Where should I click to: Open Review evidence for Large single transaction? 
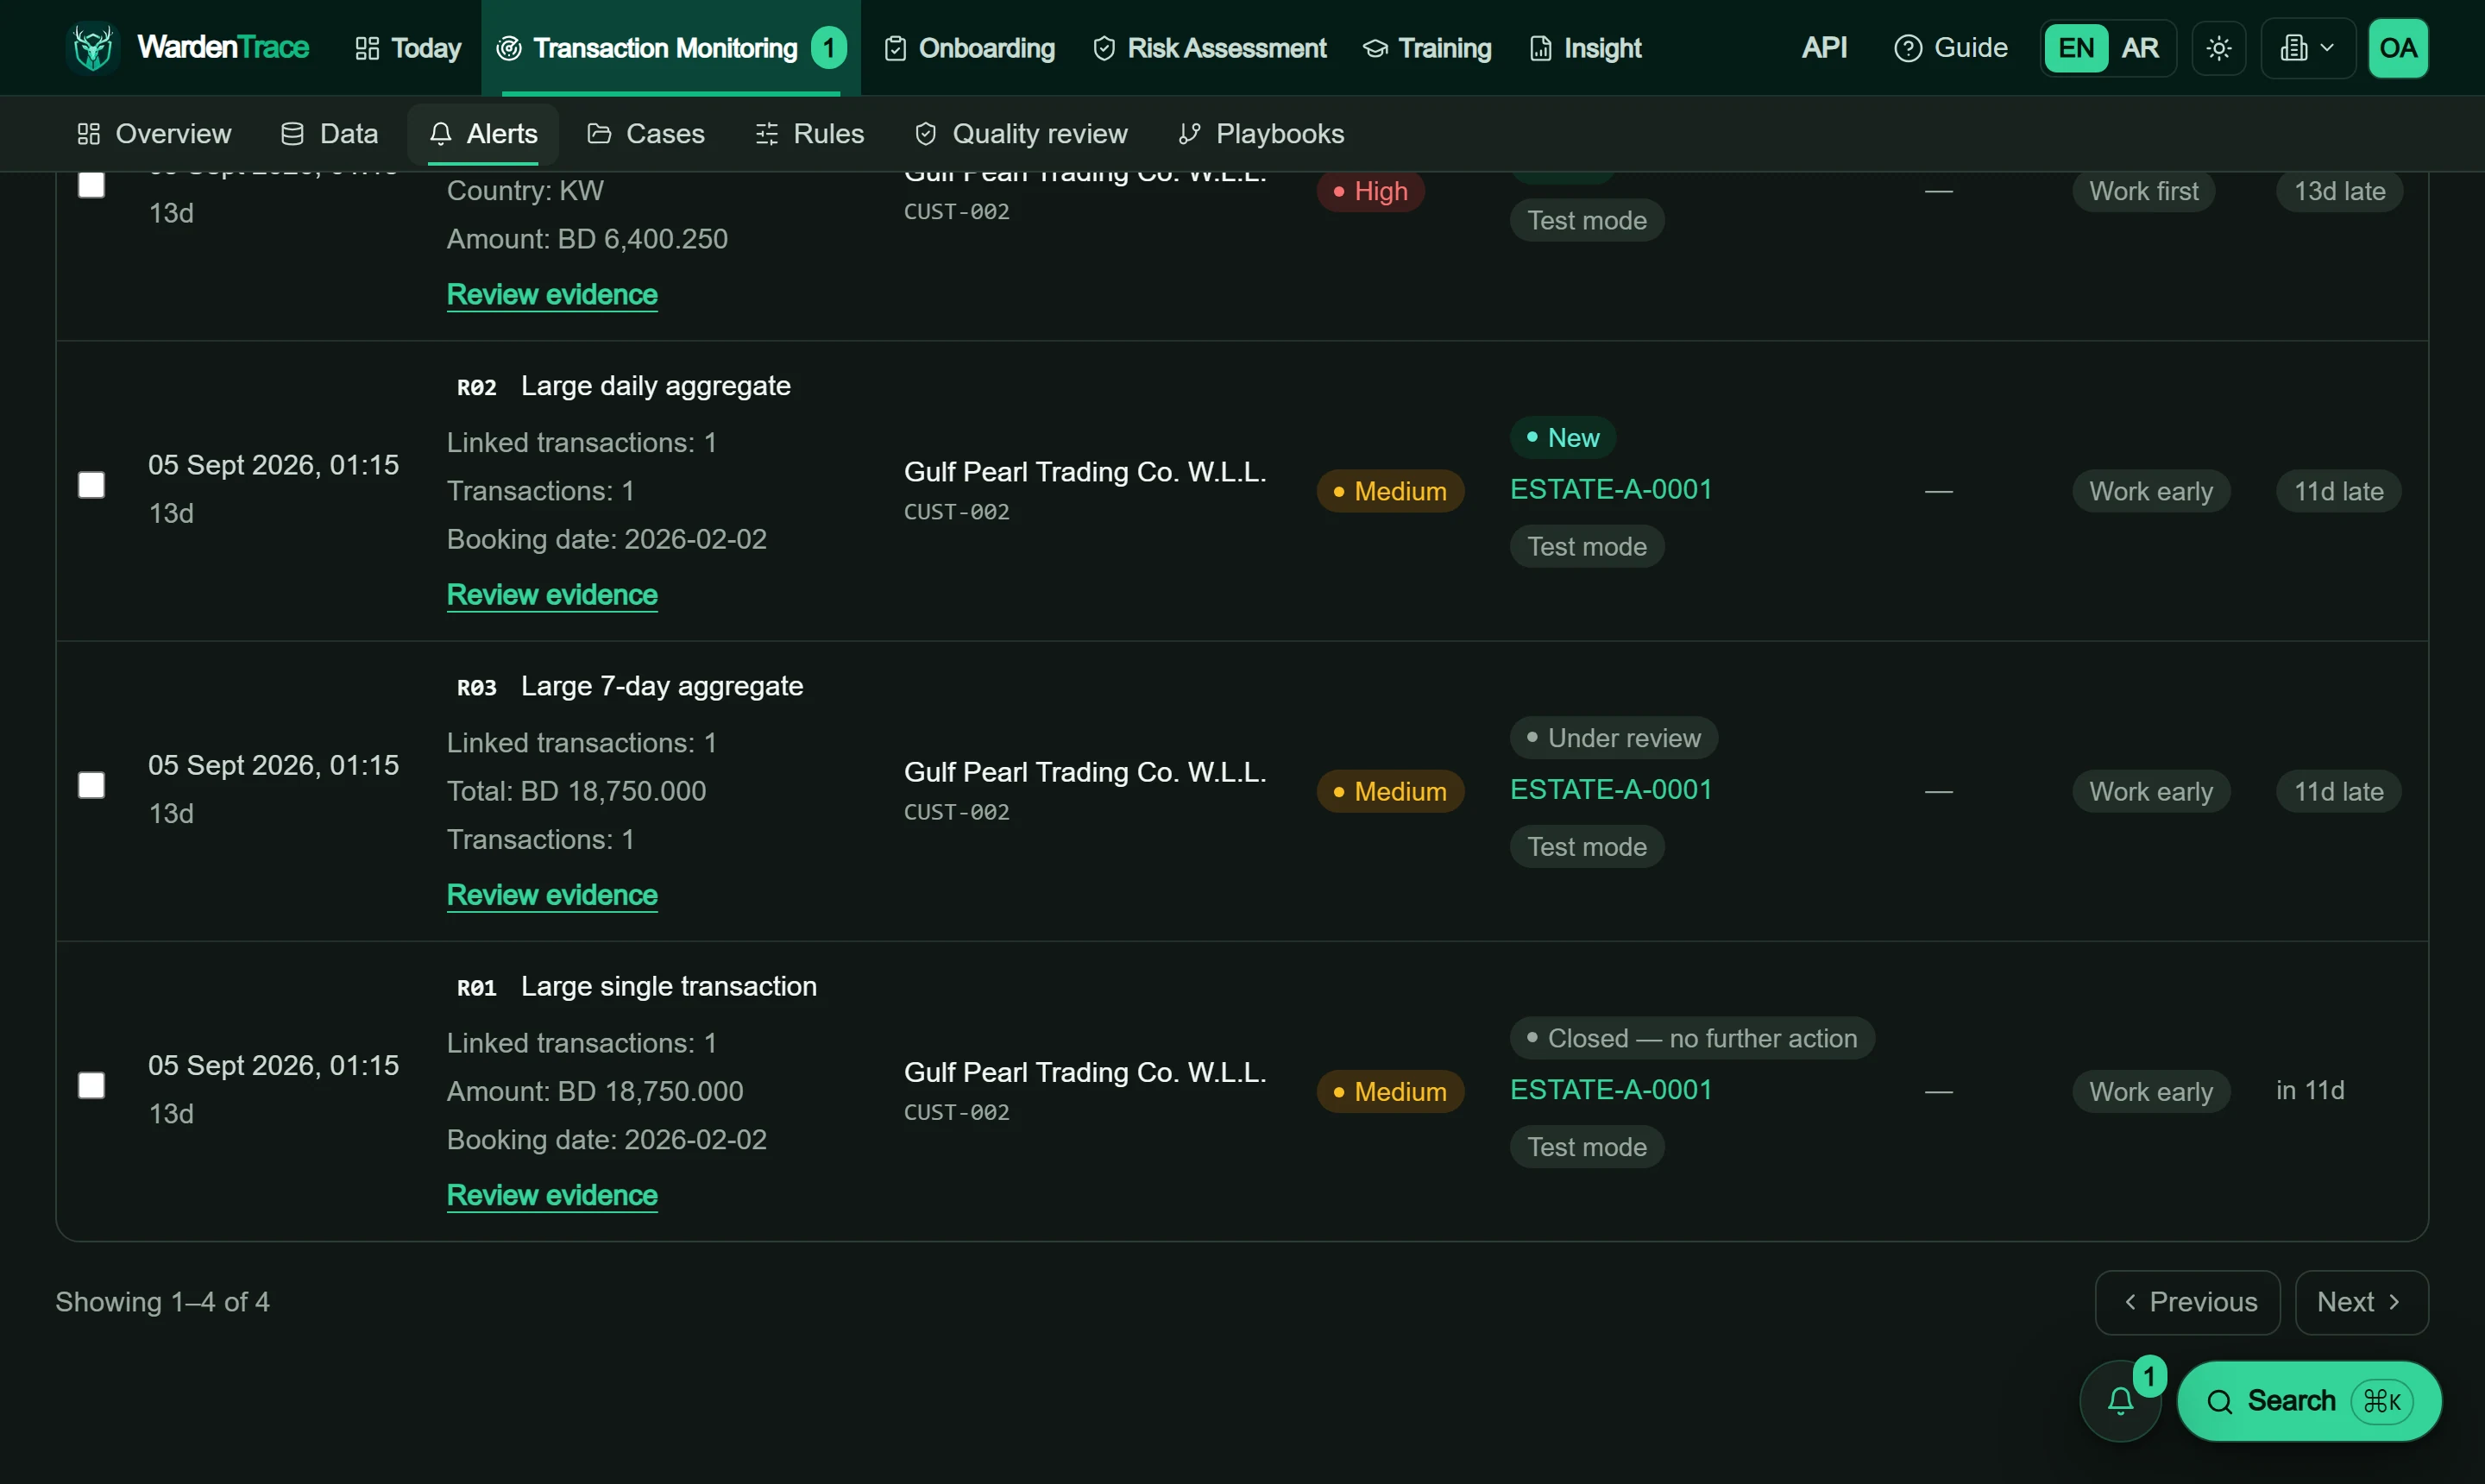[x=552, y=1195]
